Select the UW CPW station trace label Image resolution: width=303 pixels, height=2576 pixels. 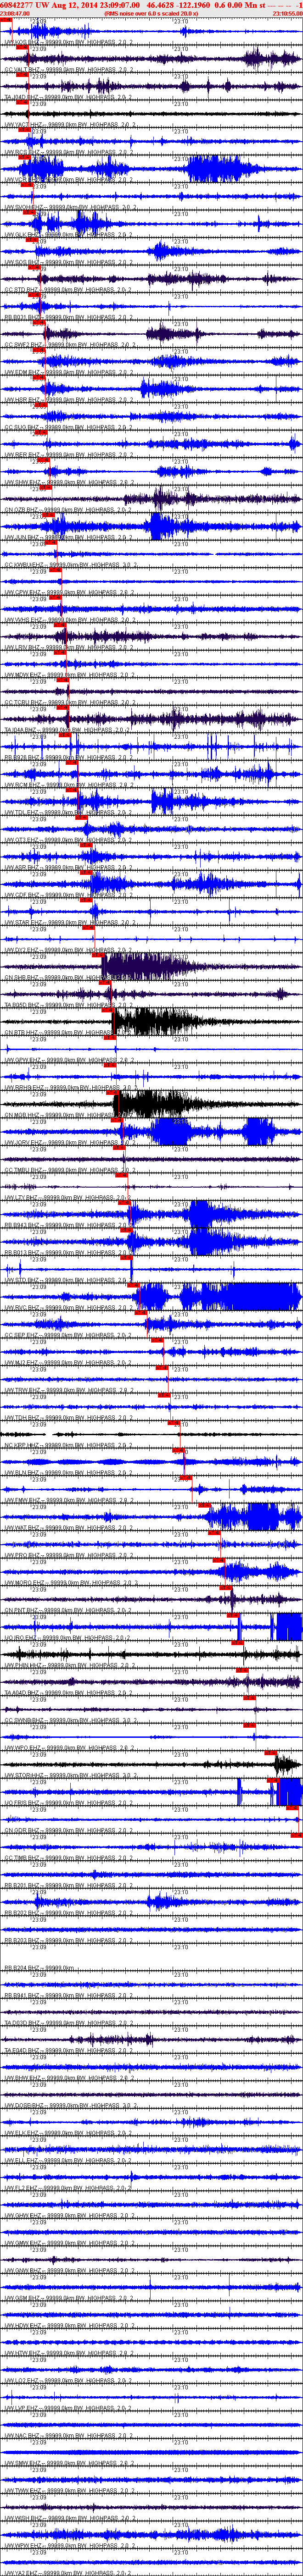tap(68, 593)
